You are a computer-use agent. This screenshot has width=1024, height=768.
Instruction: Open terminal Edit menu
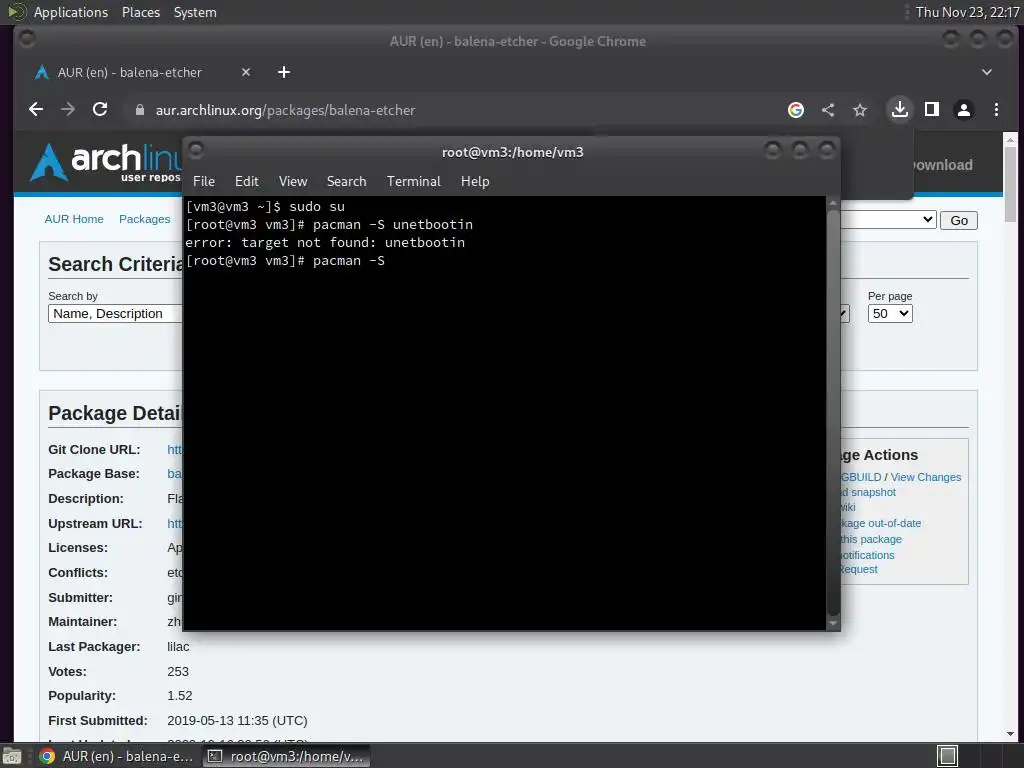coord(247,182)
